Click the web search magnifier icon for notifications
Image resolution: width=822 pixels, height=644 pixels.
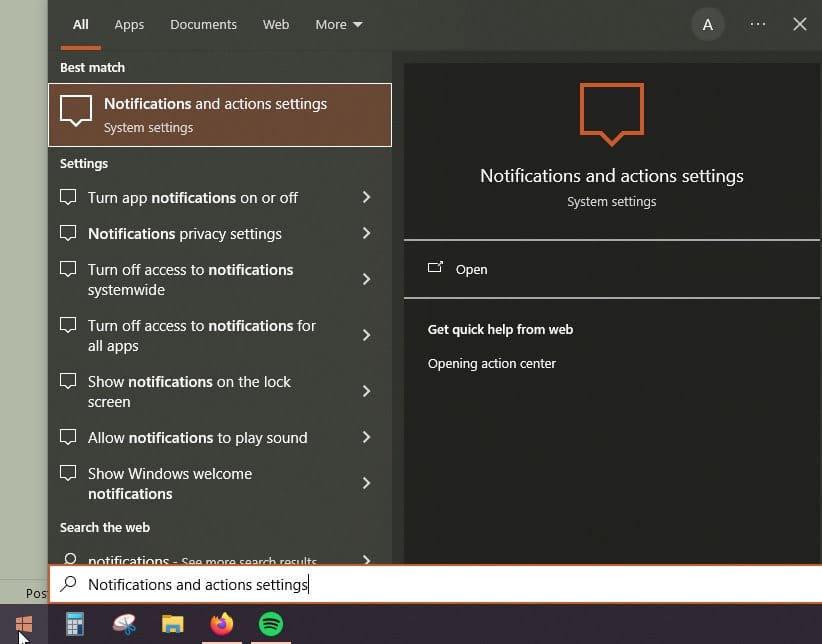tap(70, 559)
